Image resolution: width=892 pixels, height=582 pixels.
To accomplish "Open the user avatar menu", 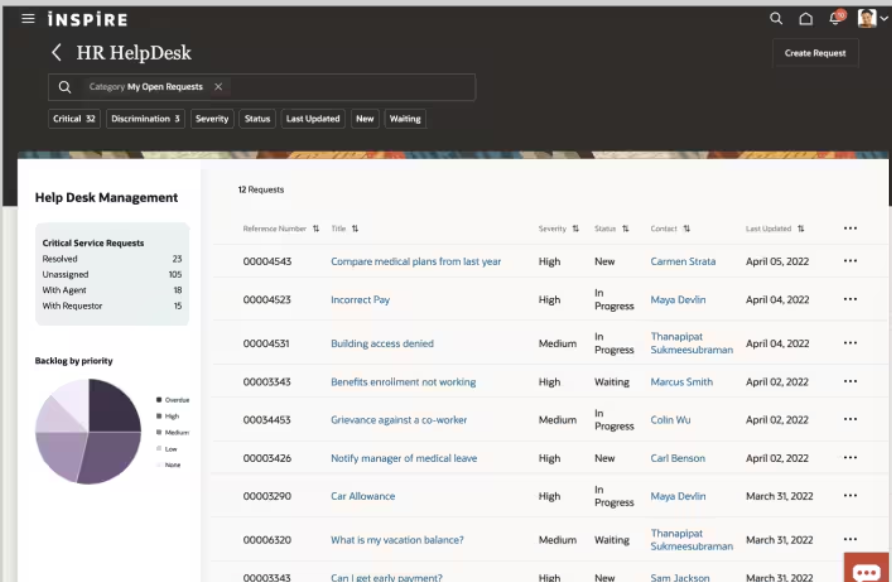I will coord(872,19).
